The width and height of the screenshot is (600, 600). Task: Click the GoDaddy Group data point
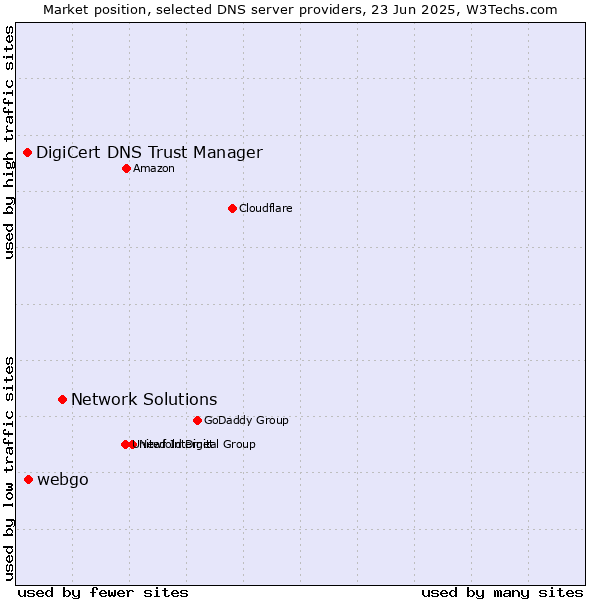click(197, 421)
